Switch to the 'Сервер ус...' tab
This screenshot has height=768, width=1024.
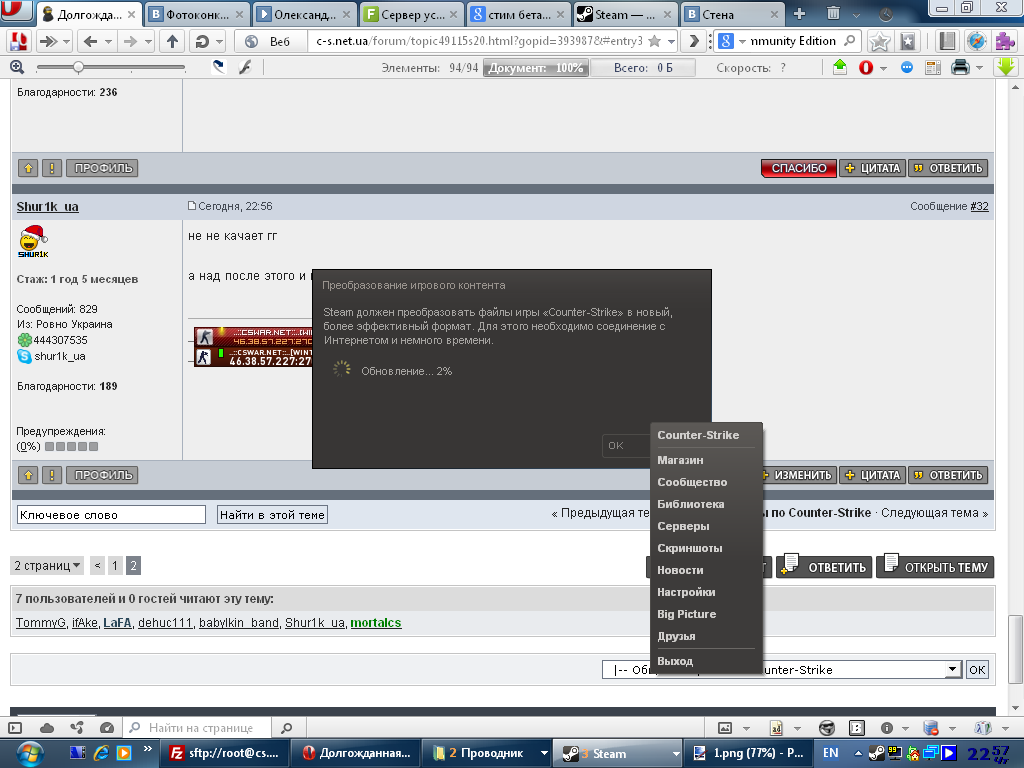tap(412, 14)
